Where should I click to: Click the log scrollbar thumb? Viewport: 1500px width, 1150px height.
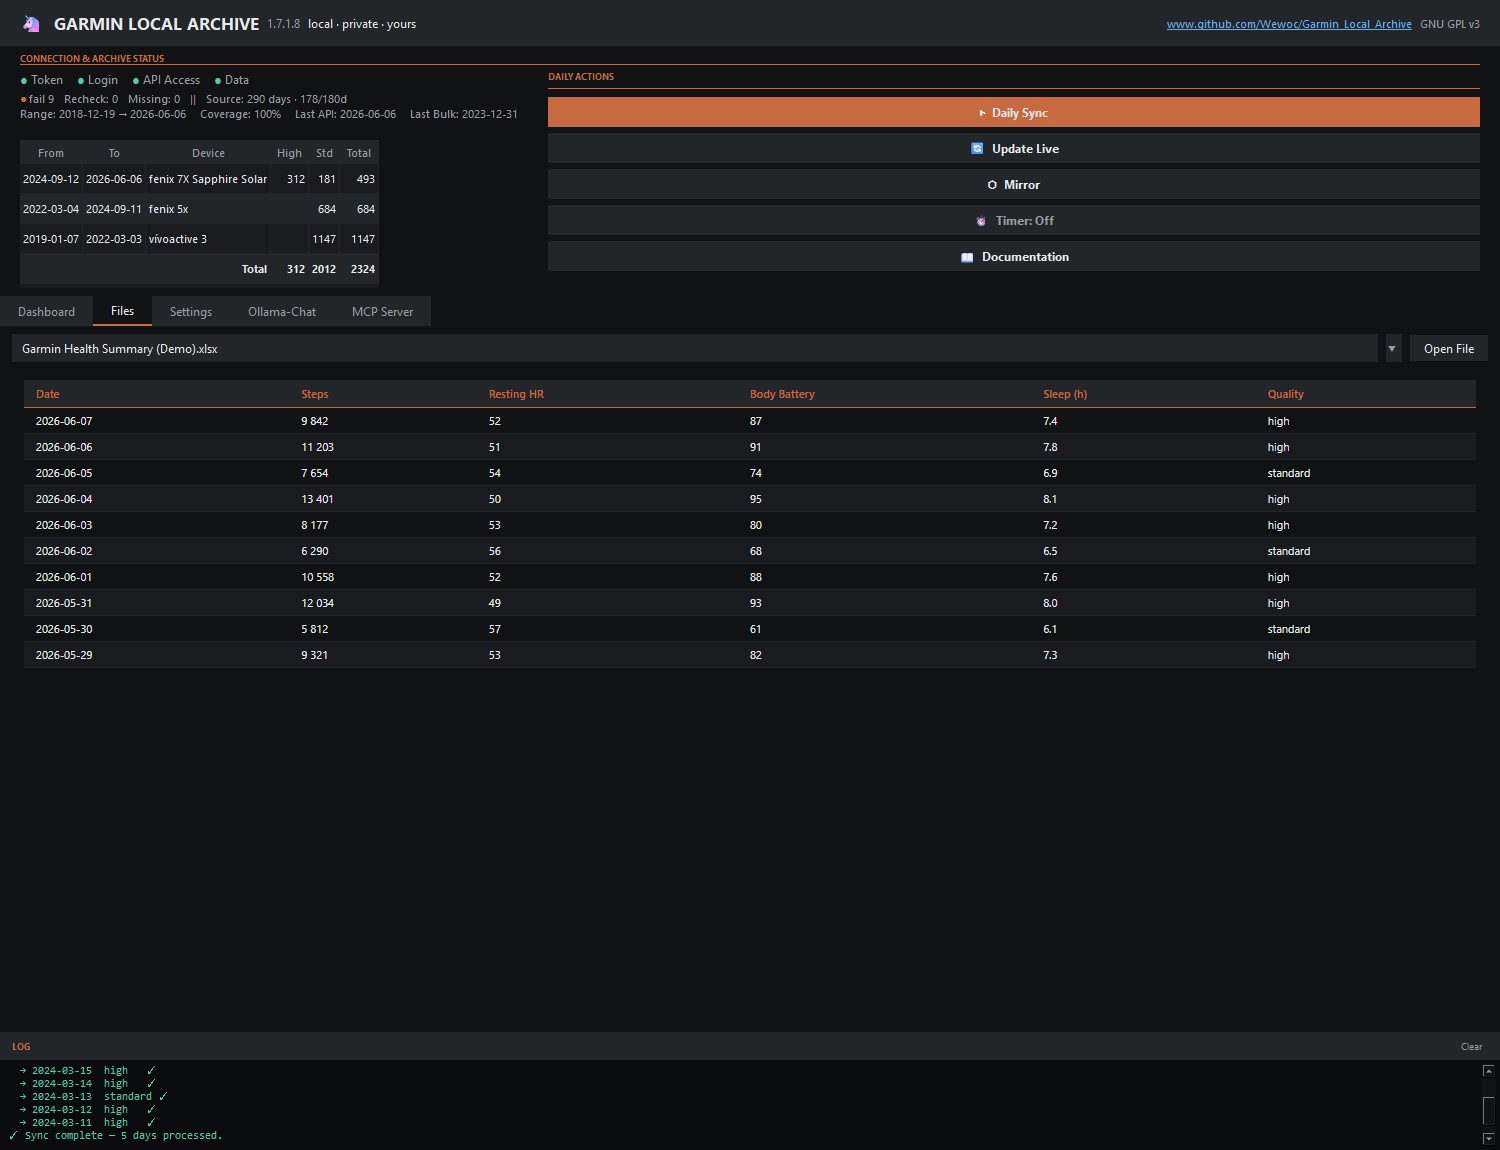pyautogui.click(x=1488, y=1110)
